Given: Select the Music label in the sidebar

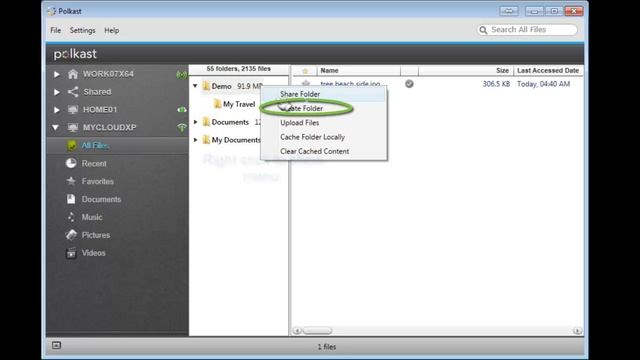Looking at the screenshot, I should tap(92, 217).
